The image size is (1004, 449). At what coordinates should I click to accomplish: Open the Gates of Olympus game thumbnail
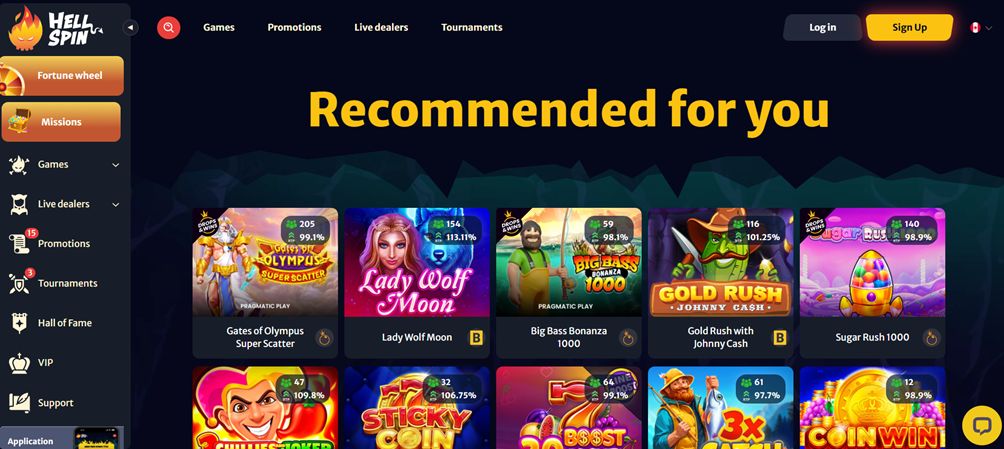pyautogui.click(x=265, y=262)
